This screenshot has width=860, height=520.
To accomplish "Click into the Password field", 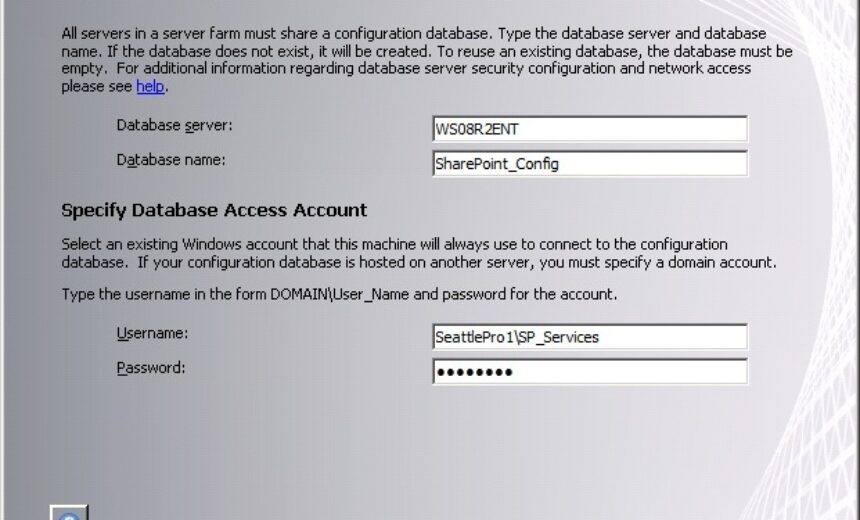I will point(589,372).
